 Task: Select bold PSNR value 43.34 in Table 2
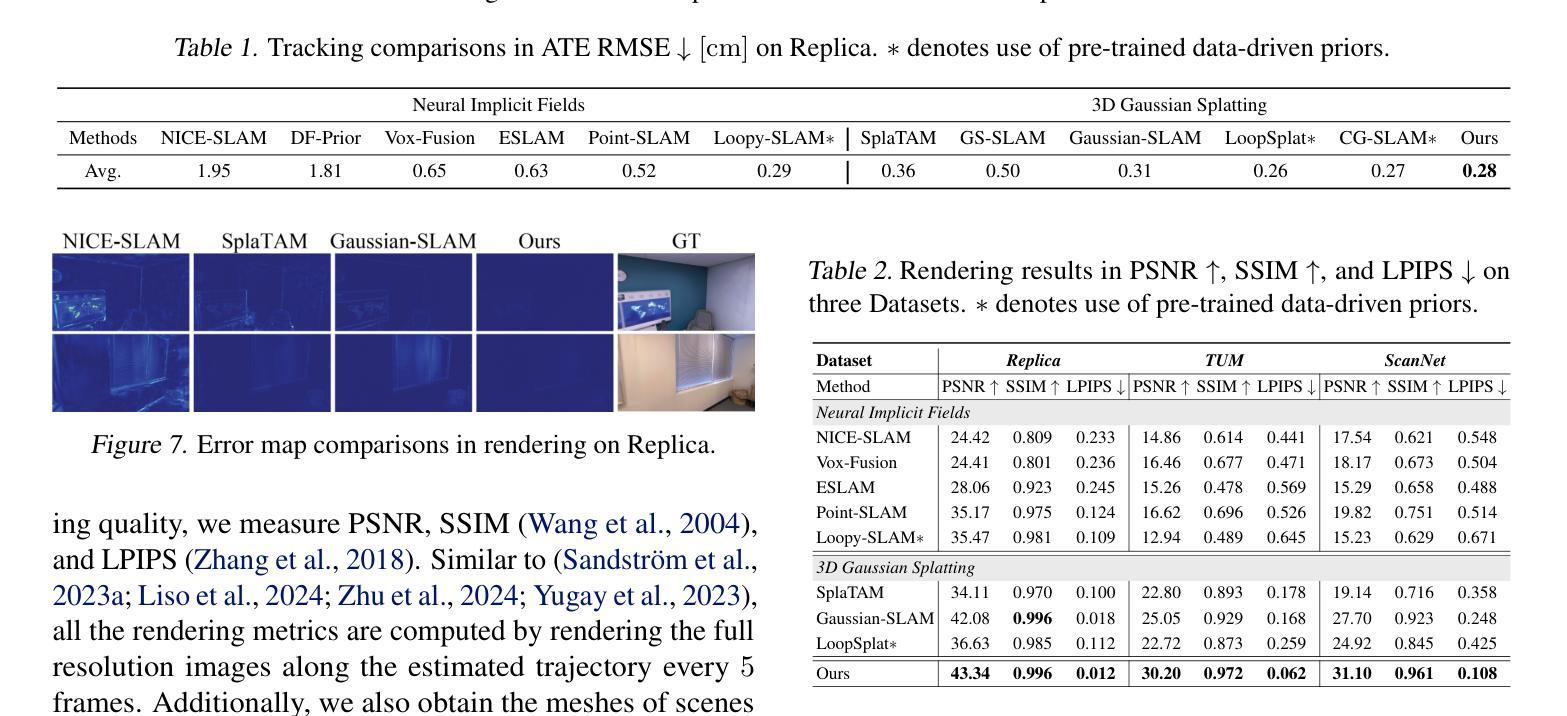968,673
